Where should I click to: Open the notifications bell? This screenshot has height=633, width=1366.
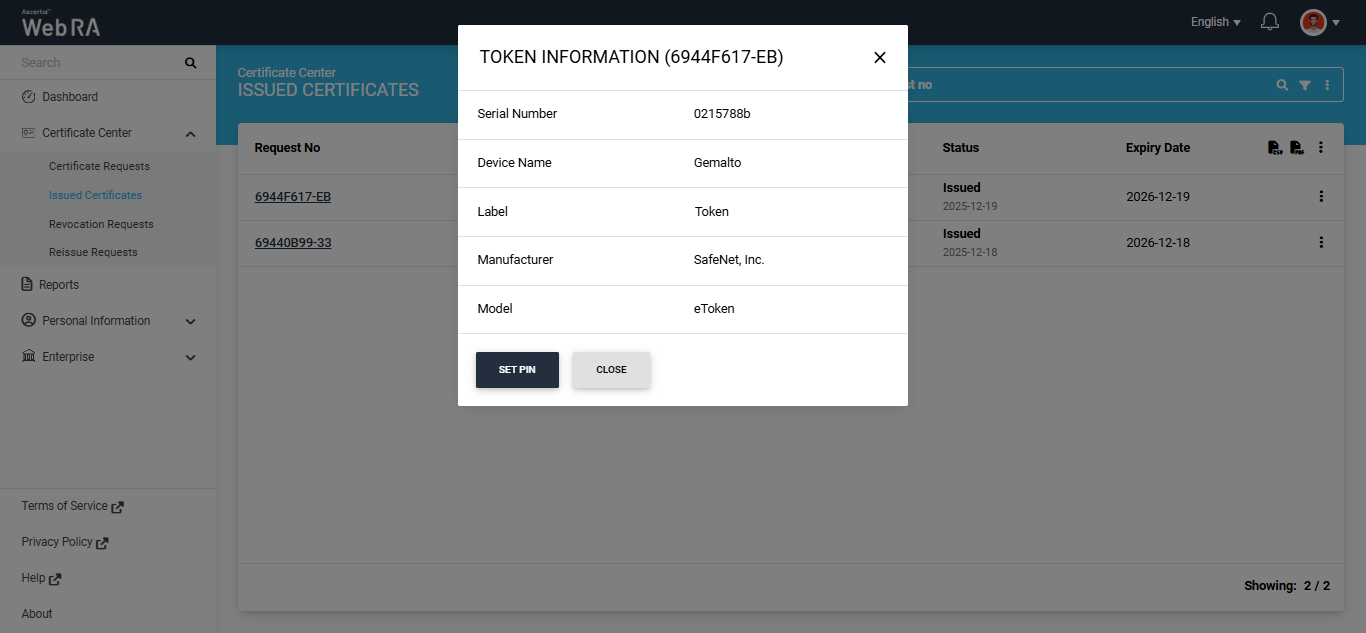click(x=1270, y=22)
